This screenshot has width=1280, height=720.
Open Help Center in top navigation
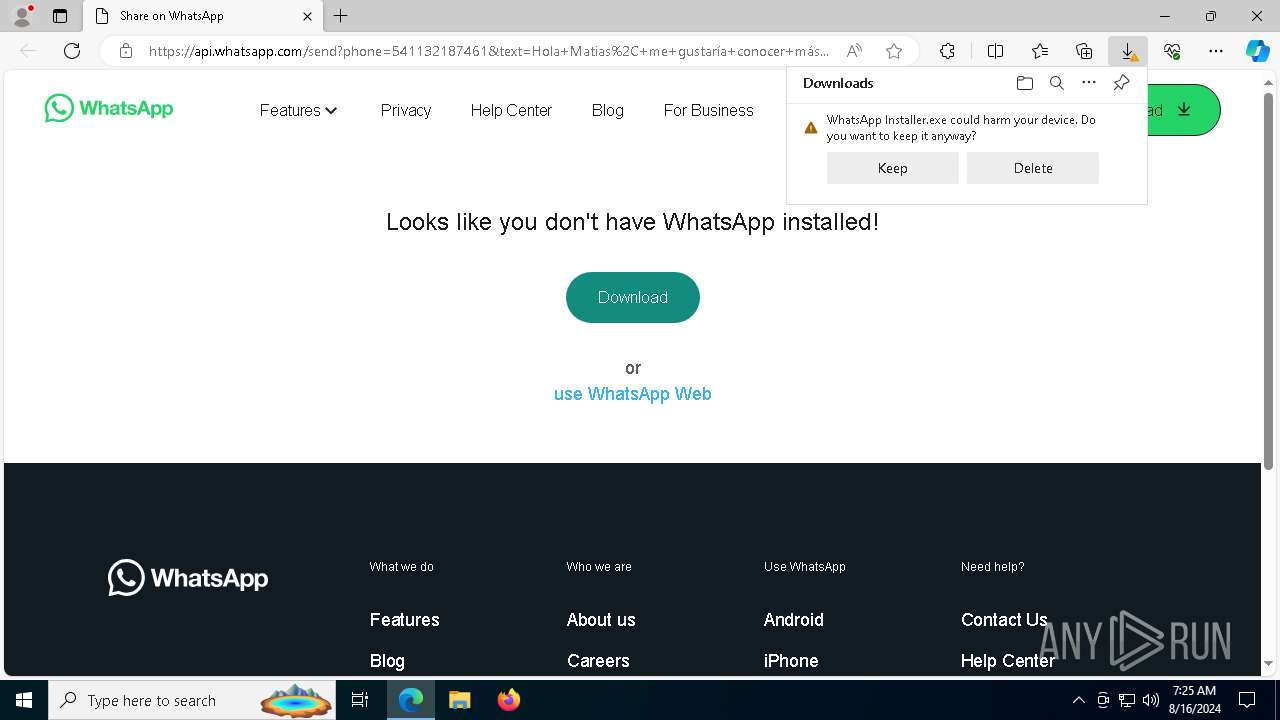(x=511, y=110)
